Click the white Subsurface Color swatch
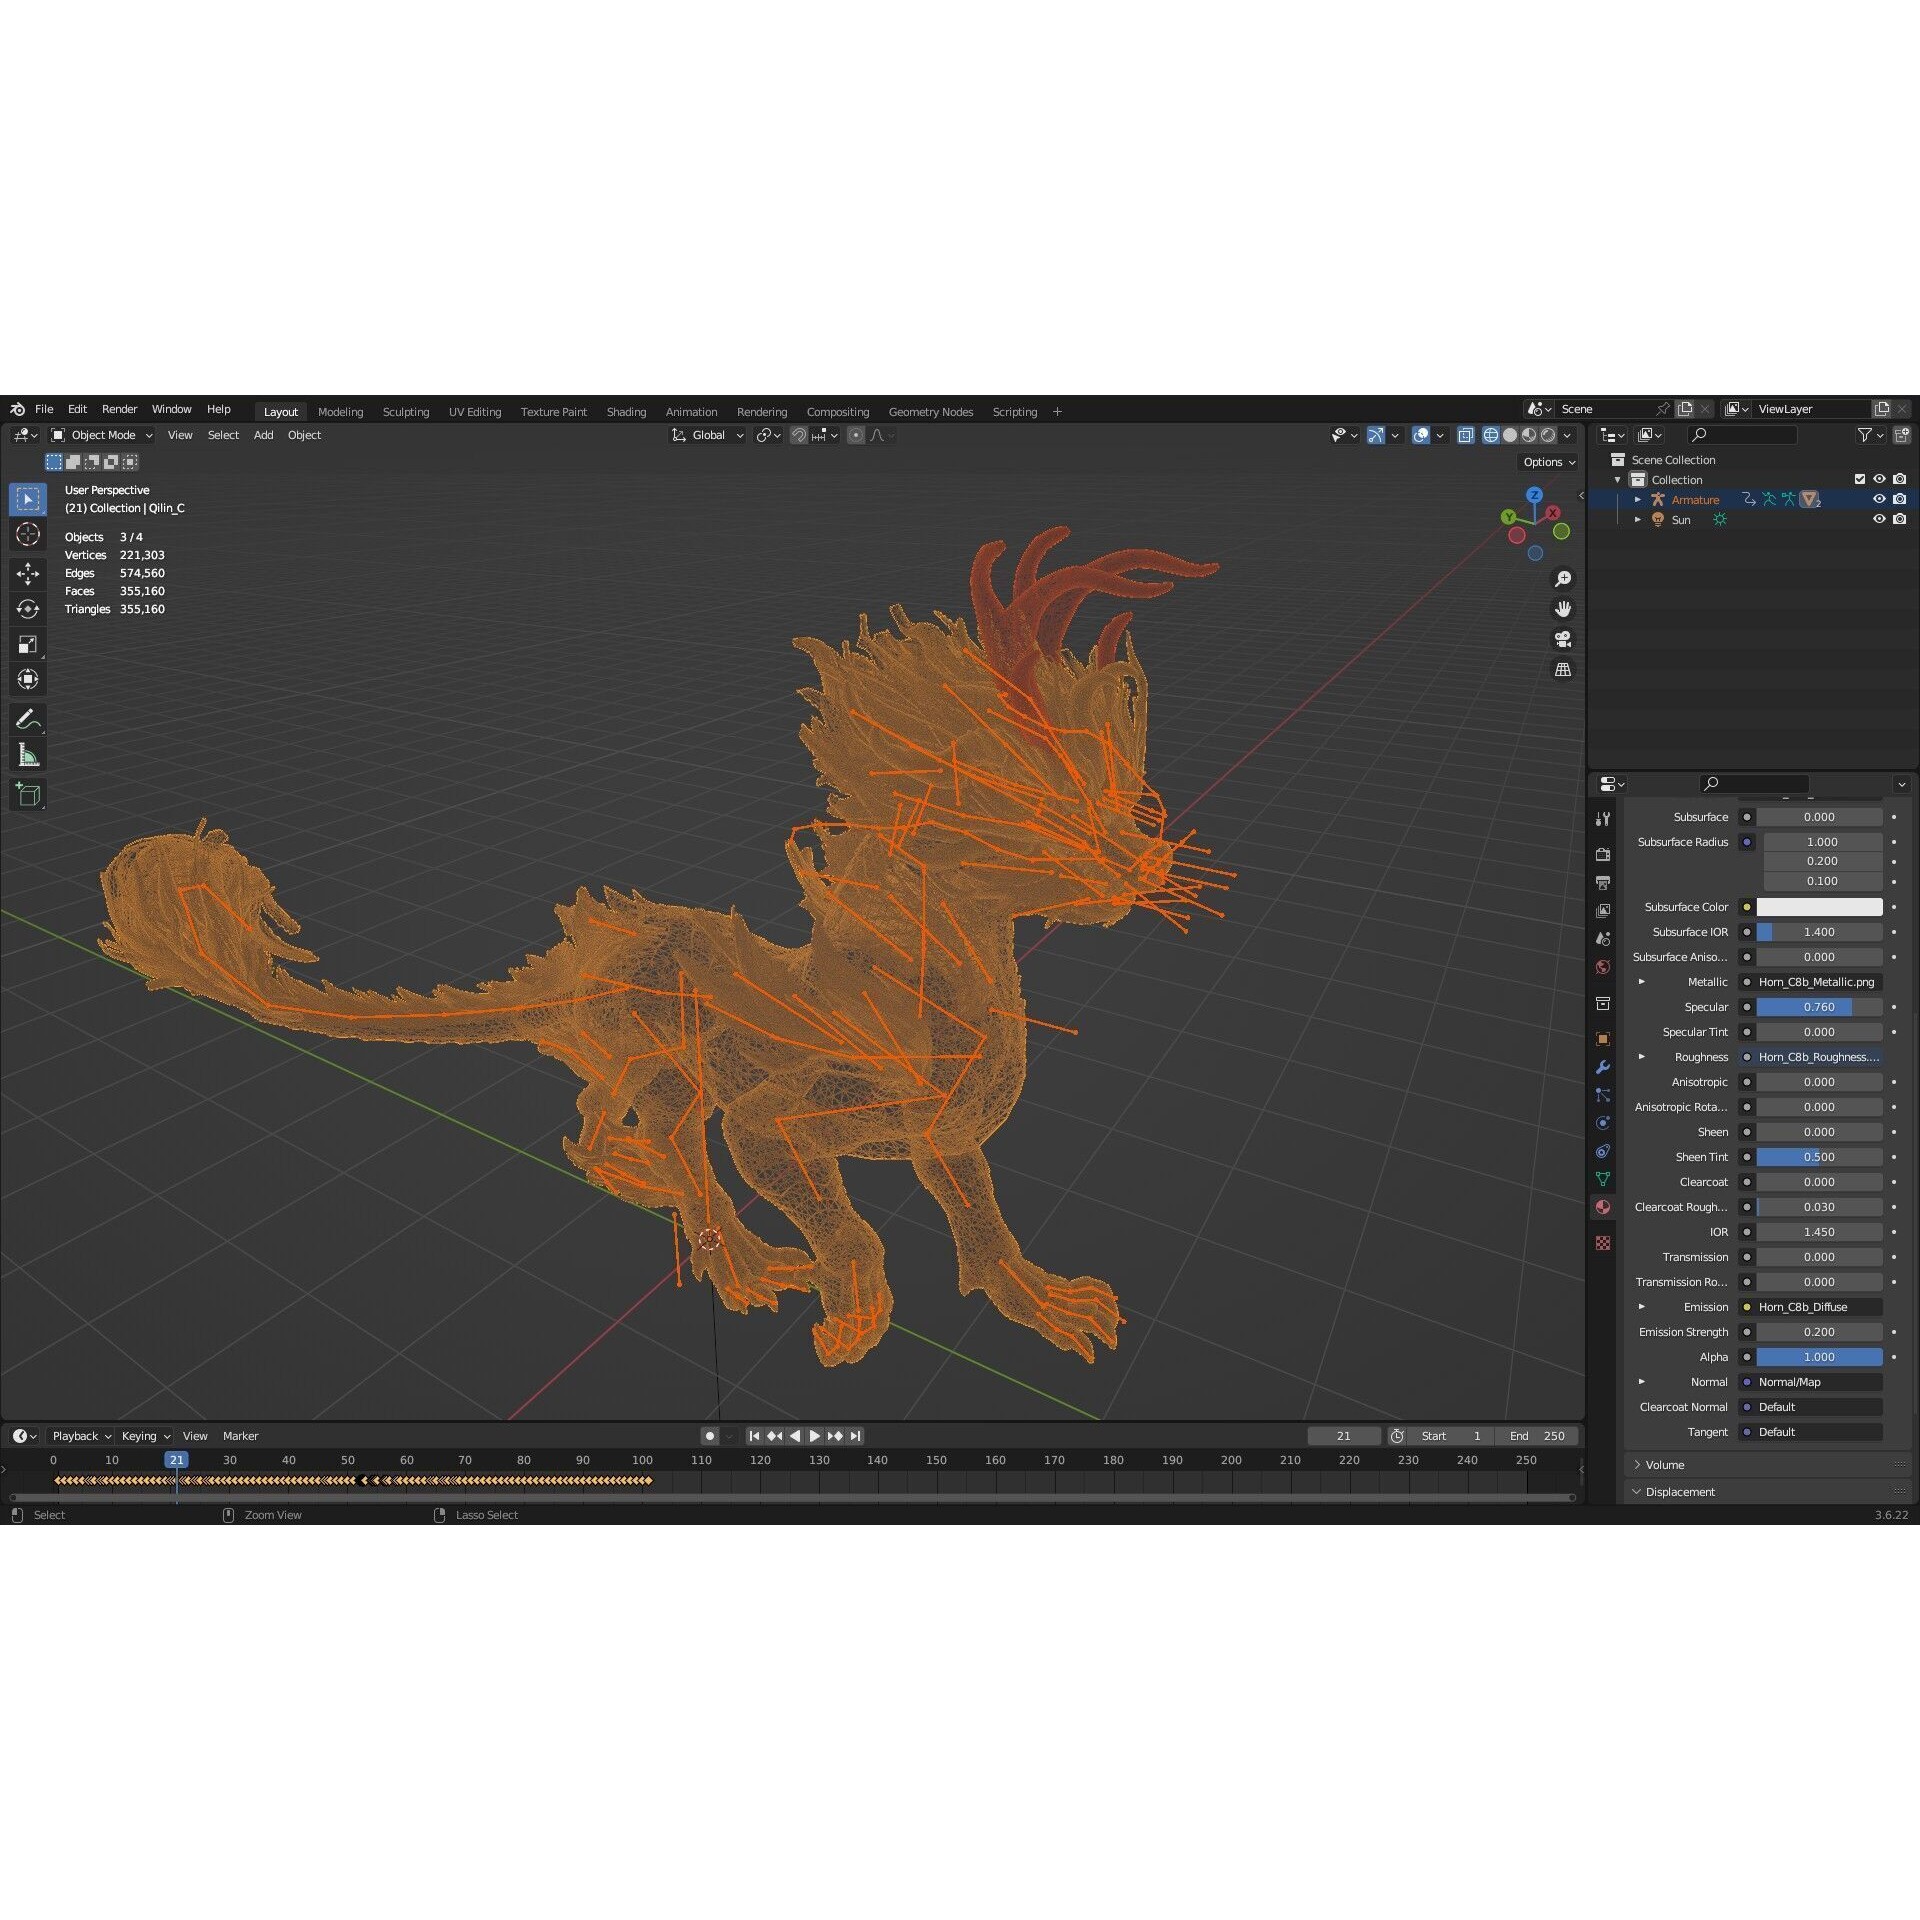This screenshot has width=1920, height=1920. [x=1819, y=907]
